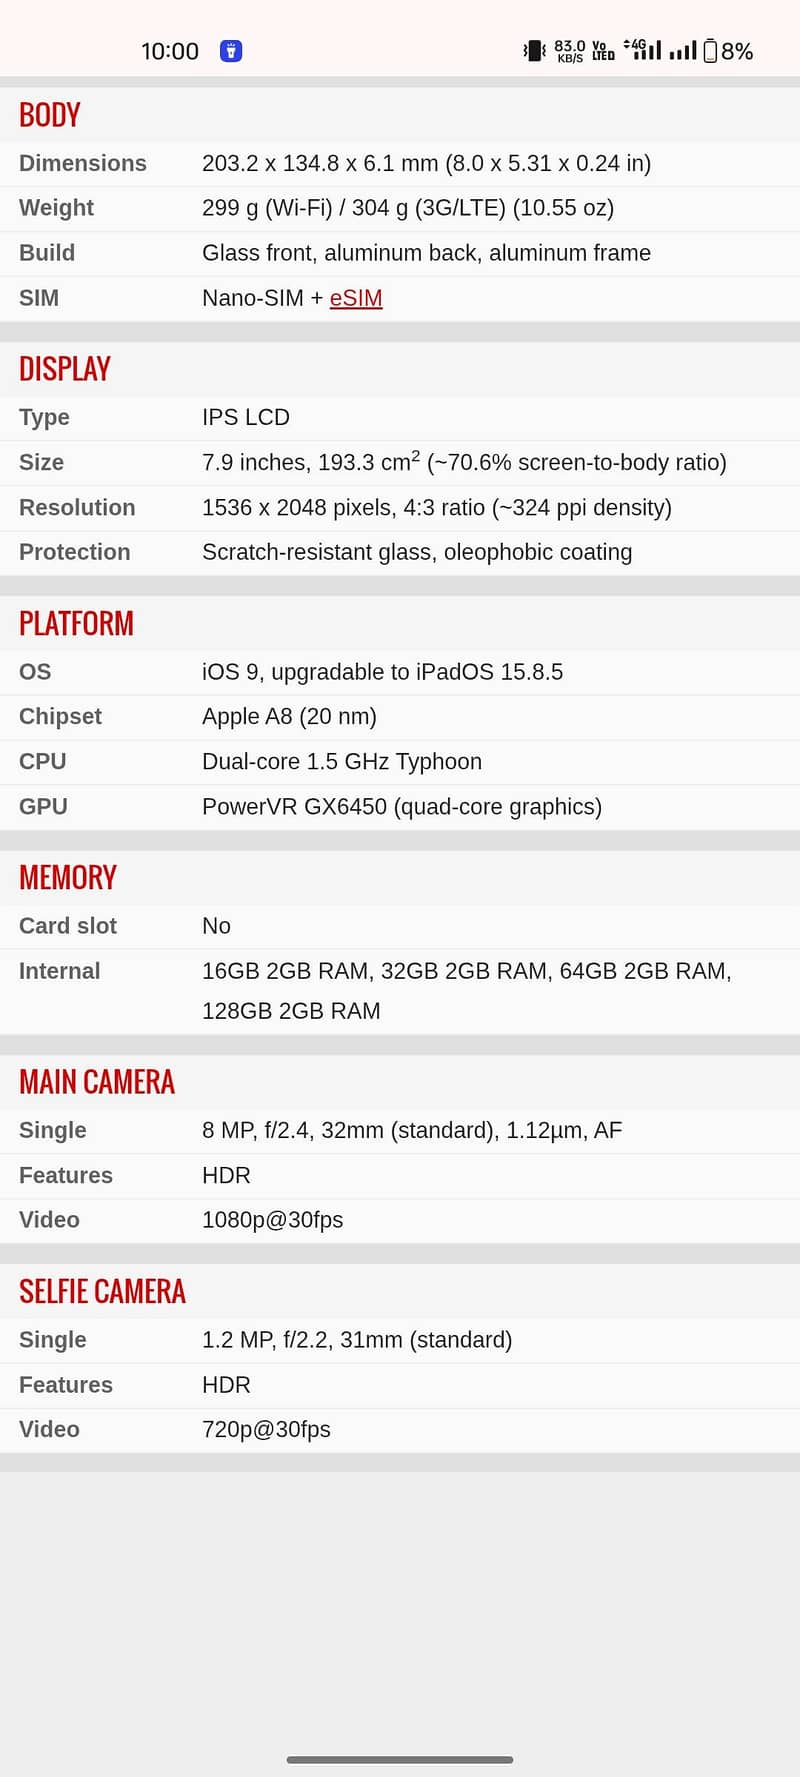Tap the 4G signal strength icon
The height and width of the screenshot is (1777, 800).
[642, 49]
